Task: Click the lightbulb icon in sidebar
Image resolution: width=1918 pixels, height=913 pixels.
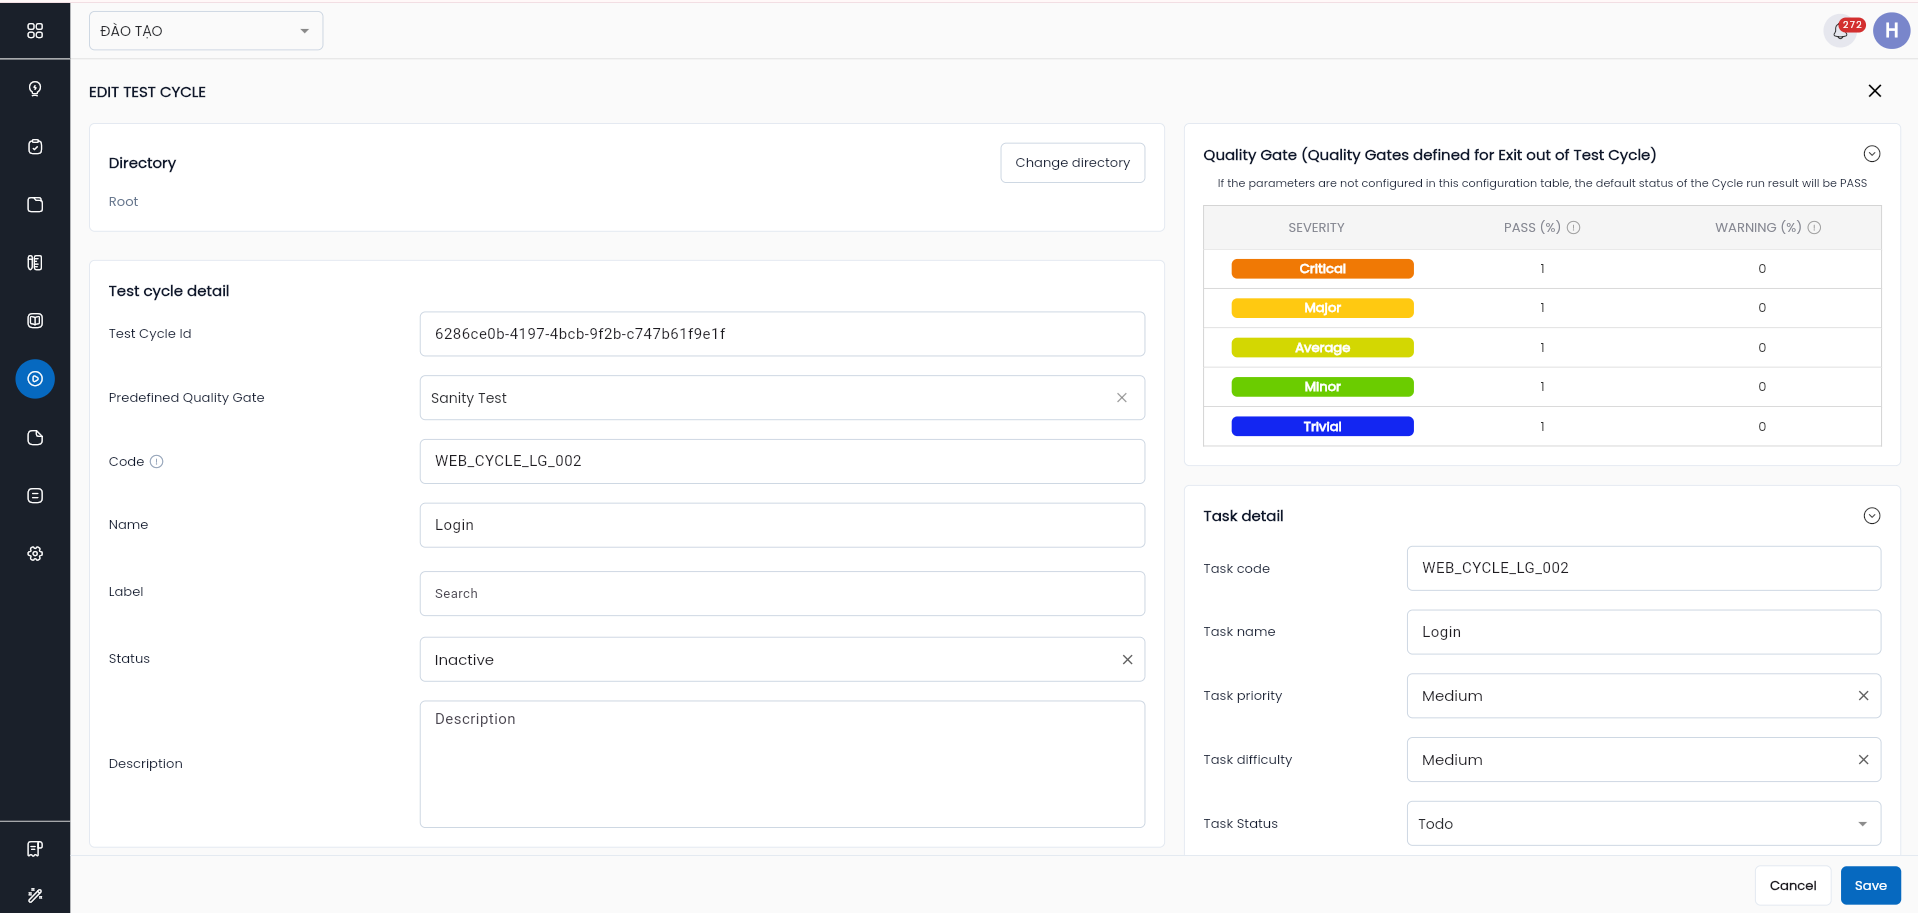Action: pos(35,89)
